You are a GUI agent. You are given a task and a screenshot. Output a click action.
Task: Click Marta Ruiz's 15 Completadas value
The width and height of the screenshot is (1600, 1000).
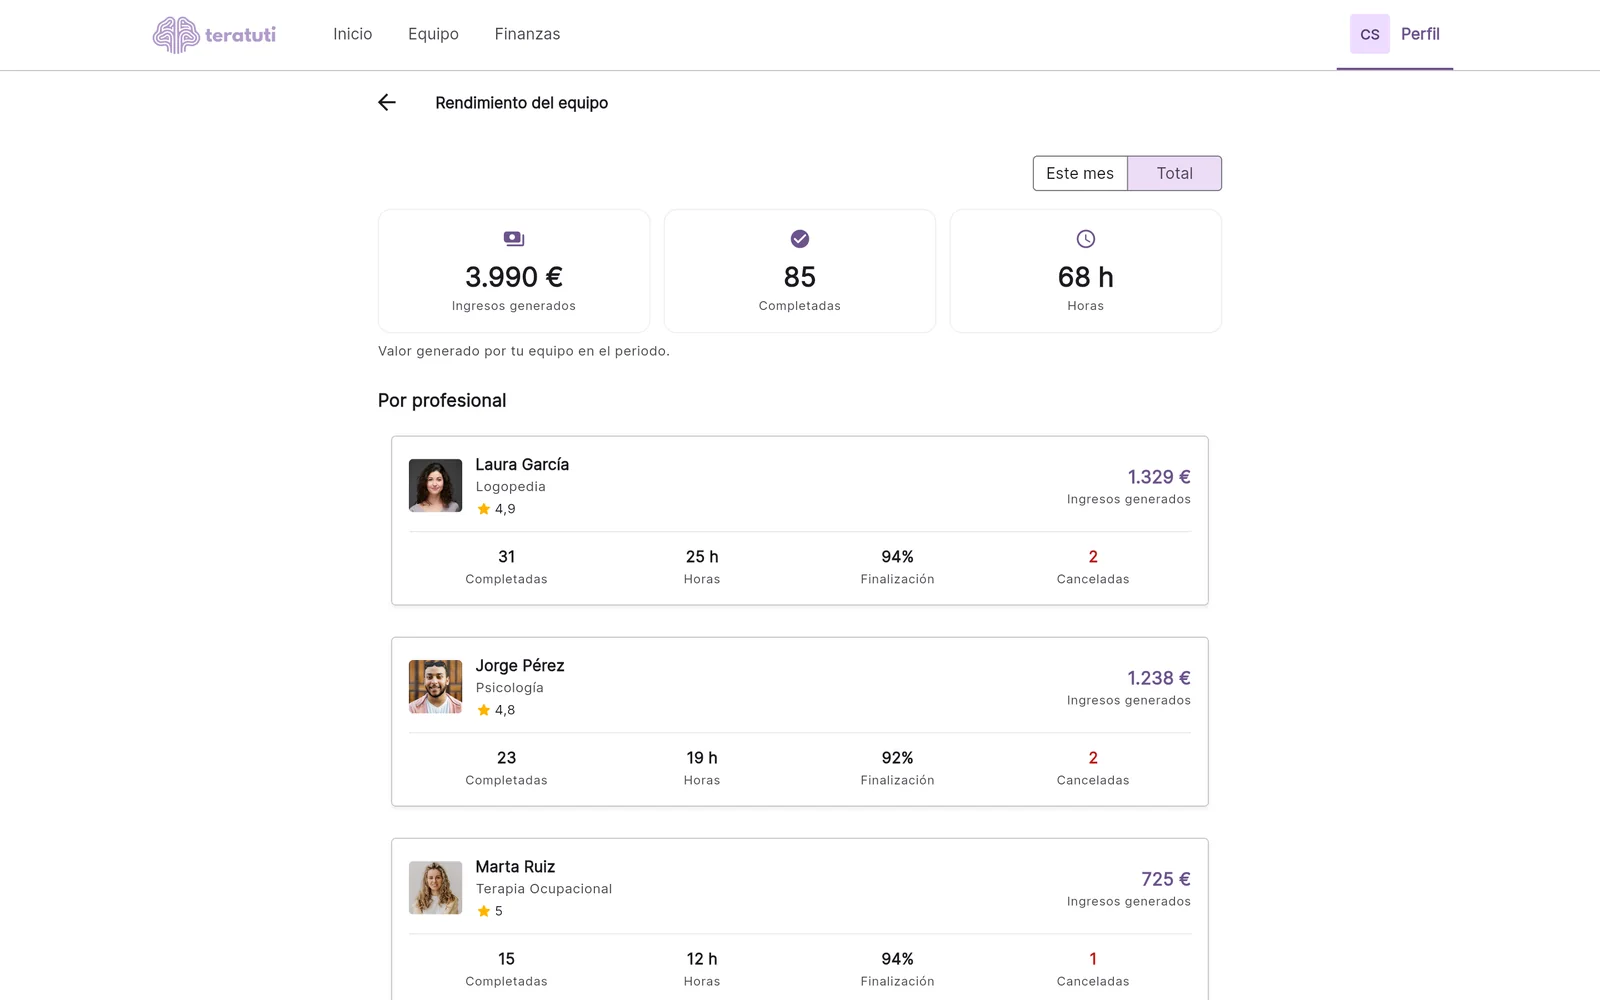507,959
